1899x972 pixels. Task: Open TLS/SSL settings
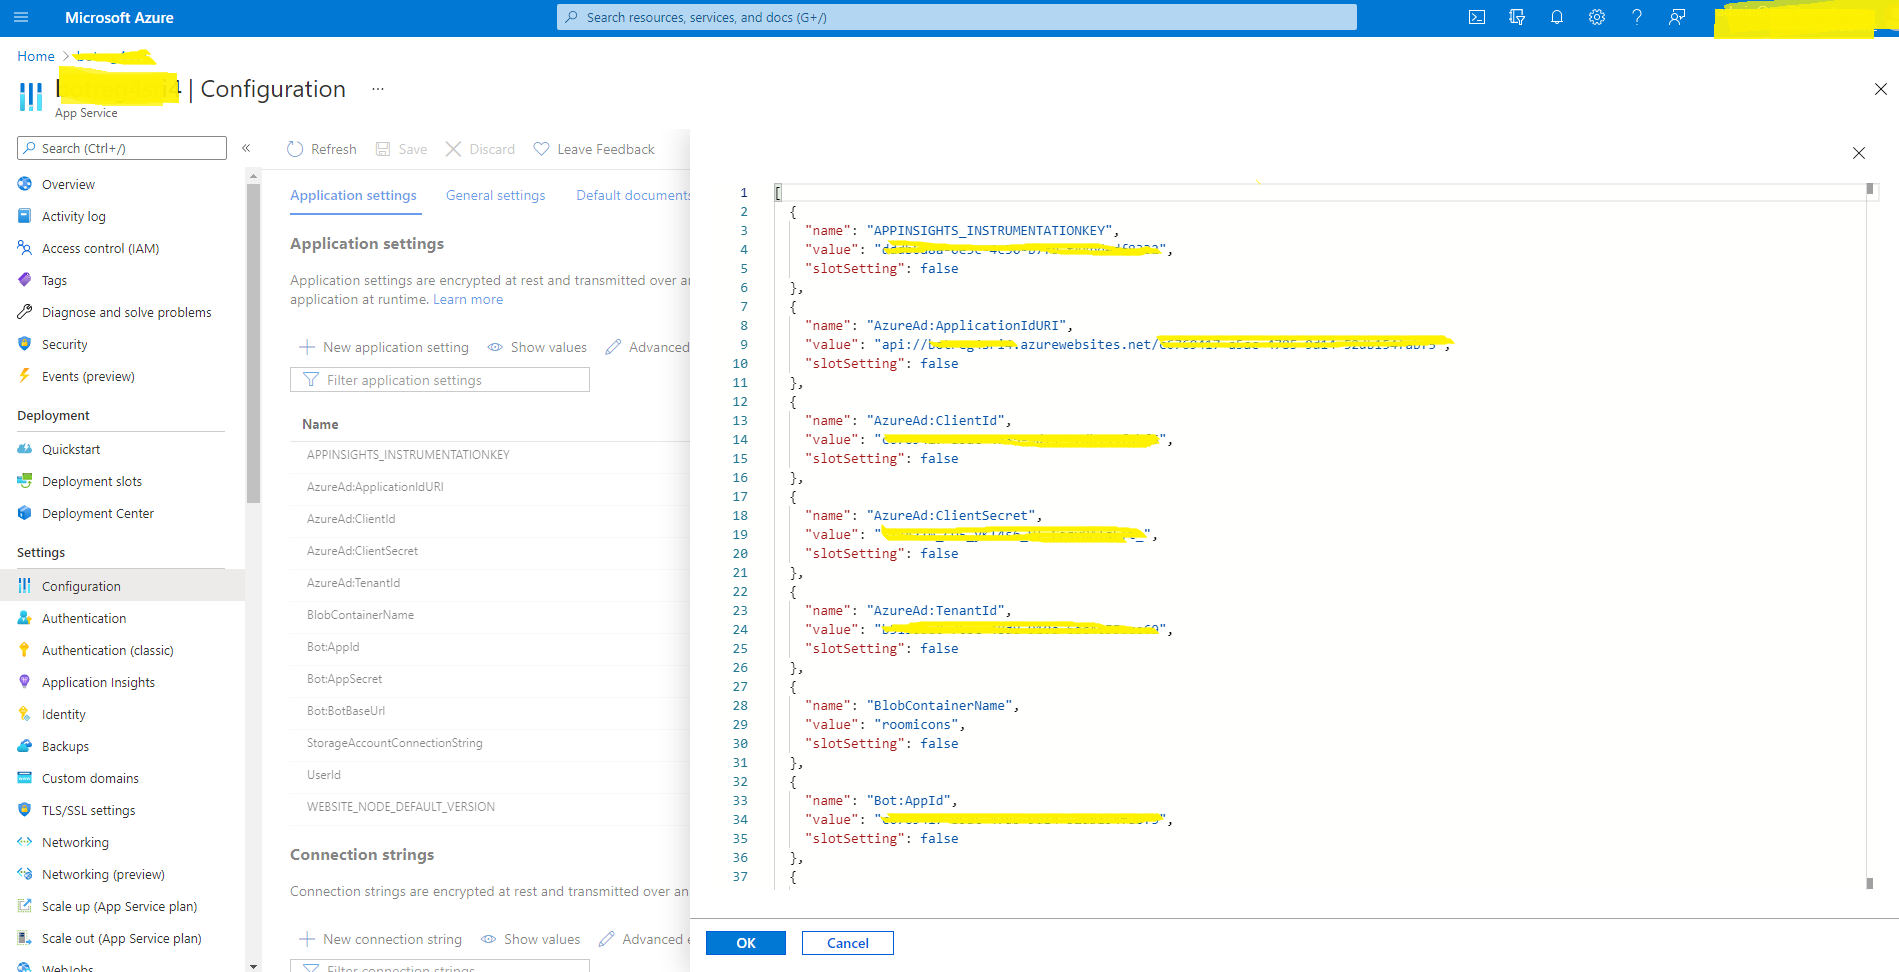tap(88, 810)
